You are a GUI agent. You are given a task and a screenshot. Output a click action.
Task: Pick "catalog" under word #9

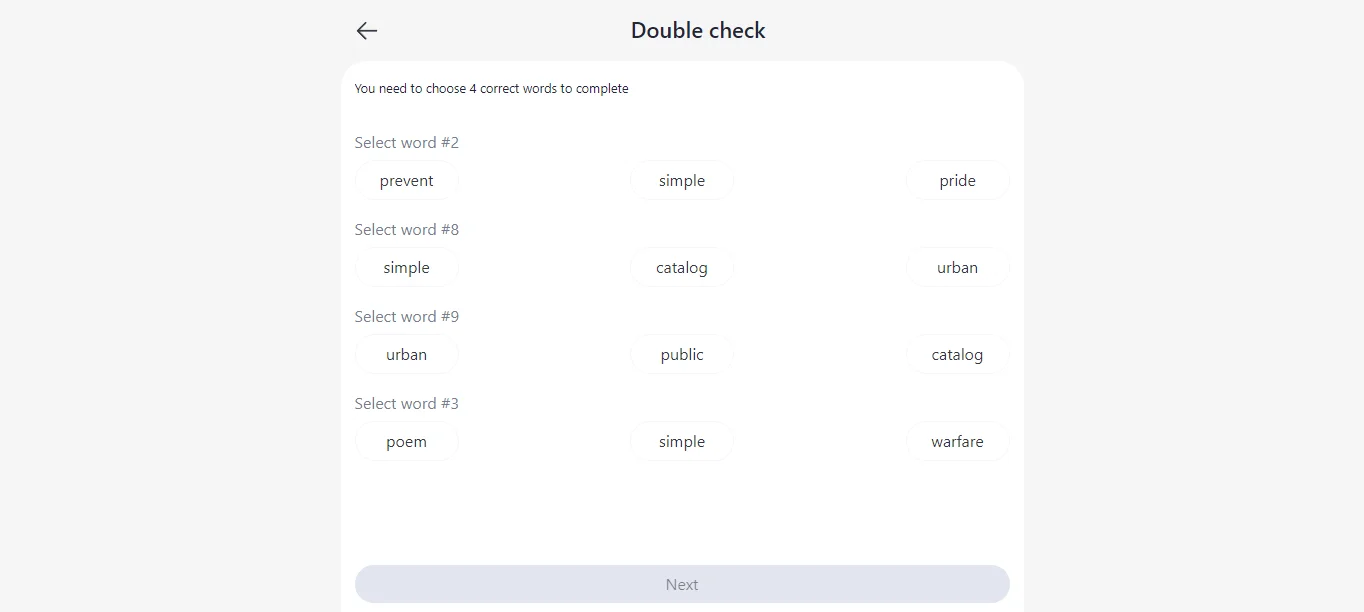coord(957,355)
